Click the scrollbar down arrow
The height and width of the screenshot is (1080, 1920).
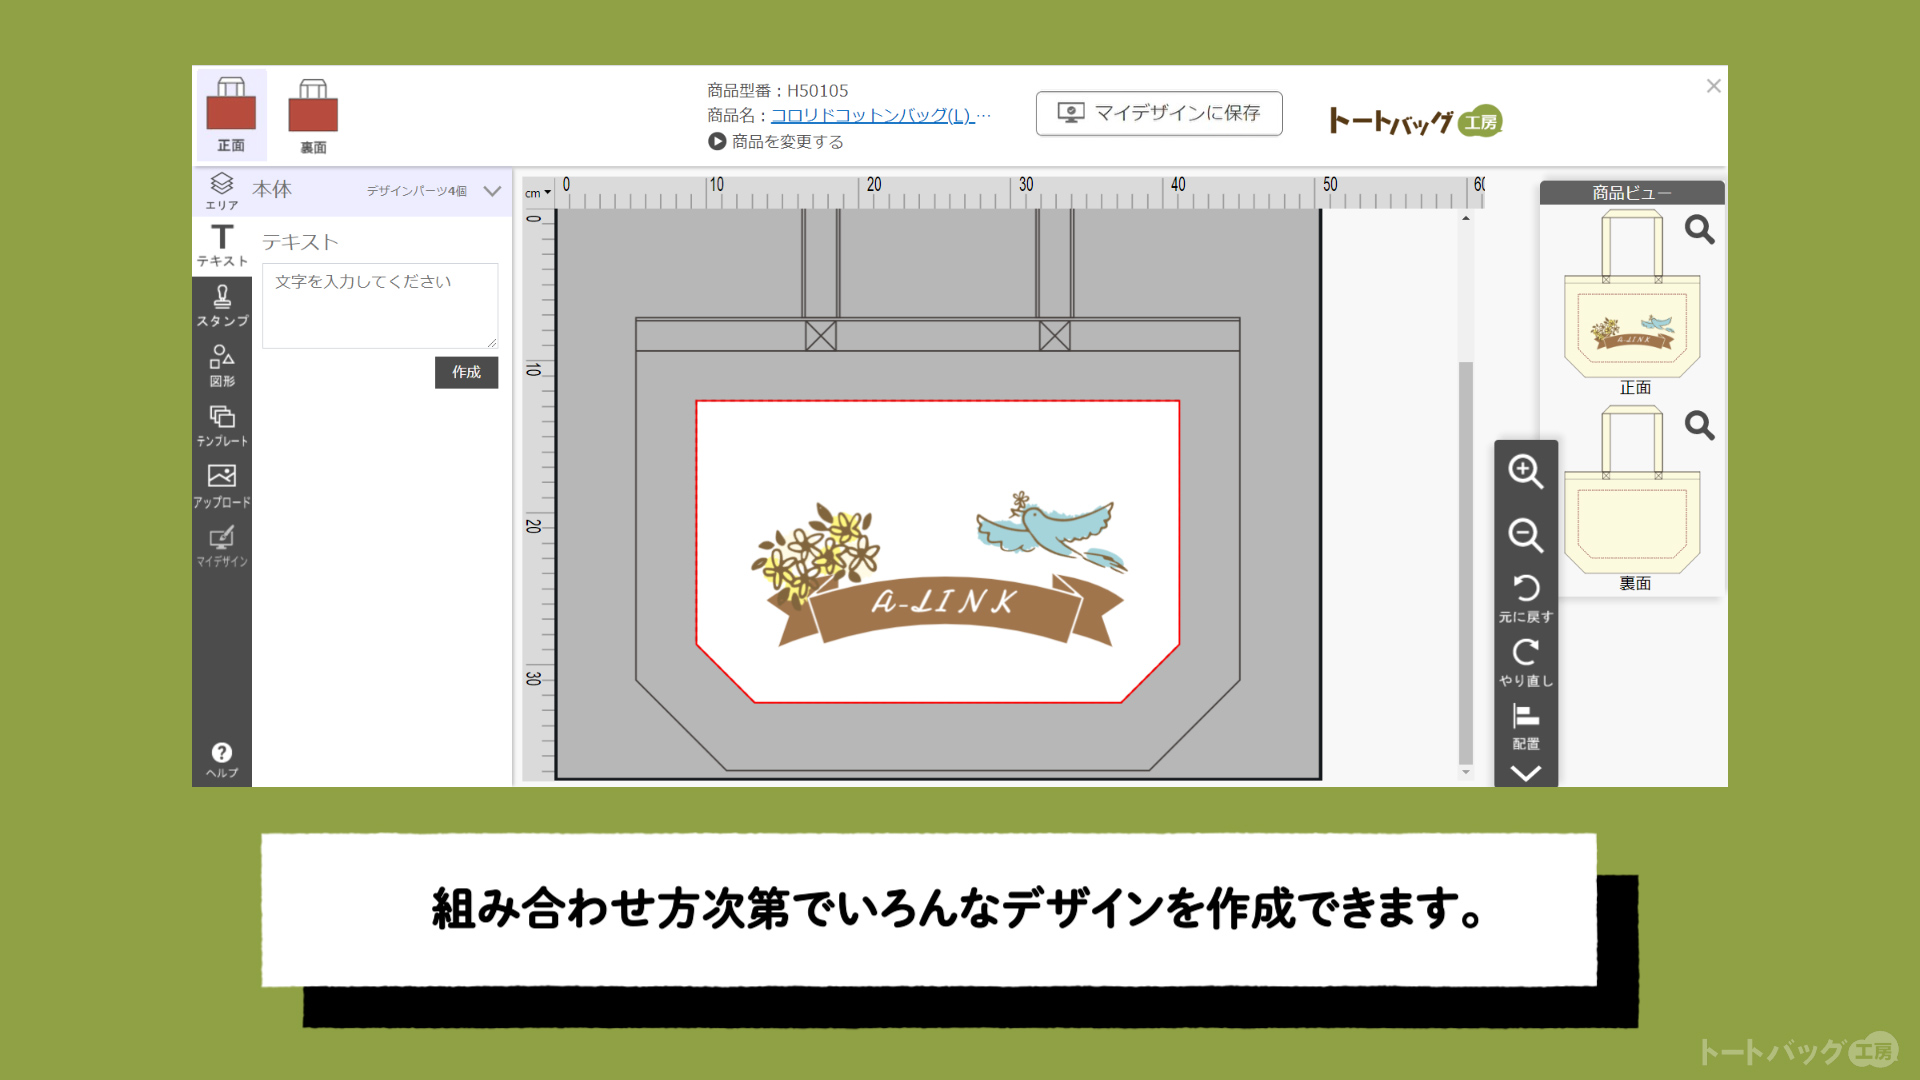[x=1466, y=772]
